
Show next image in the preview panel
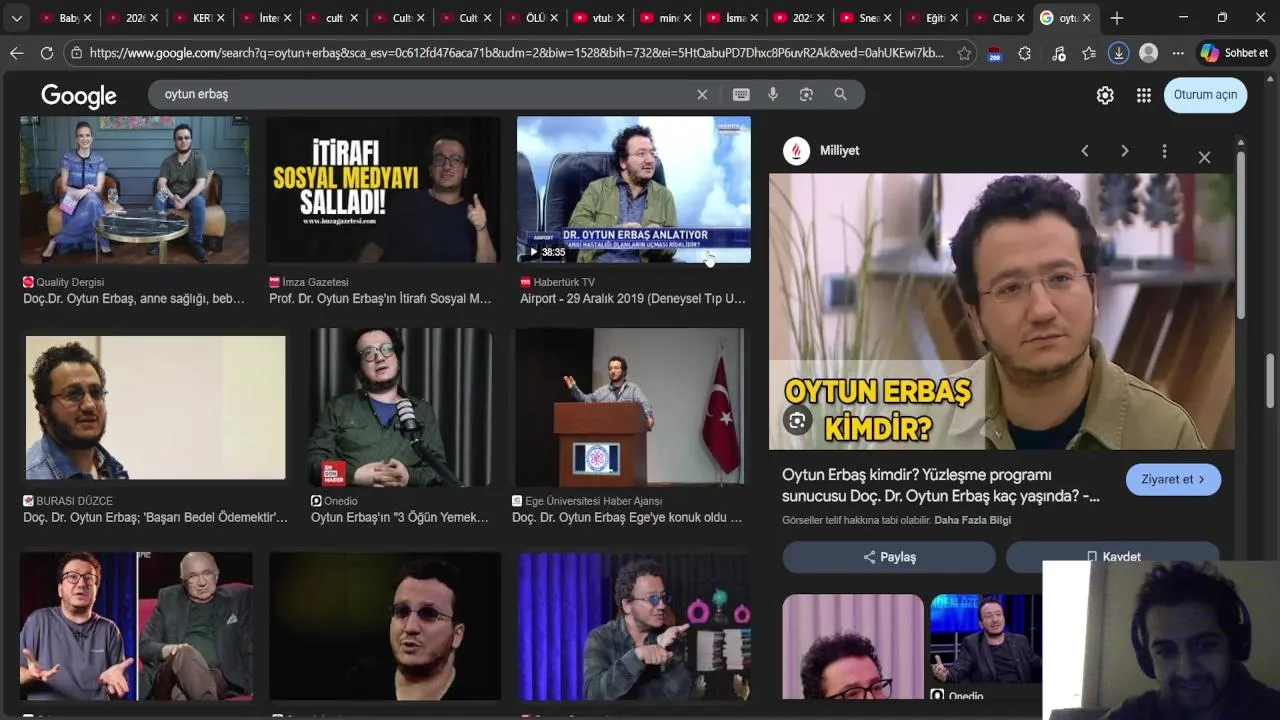pos(1125,151)
